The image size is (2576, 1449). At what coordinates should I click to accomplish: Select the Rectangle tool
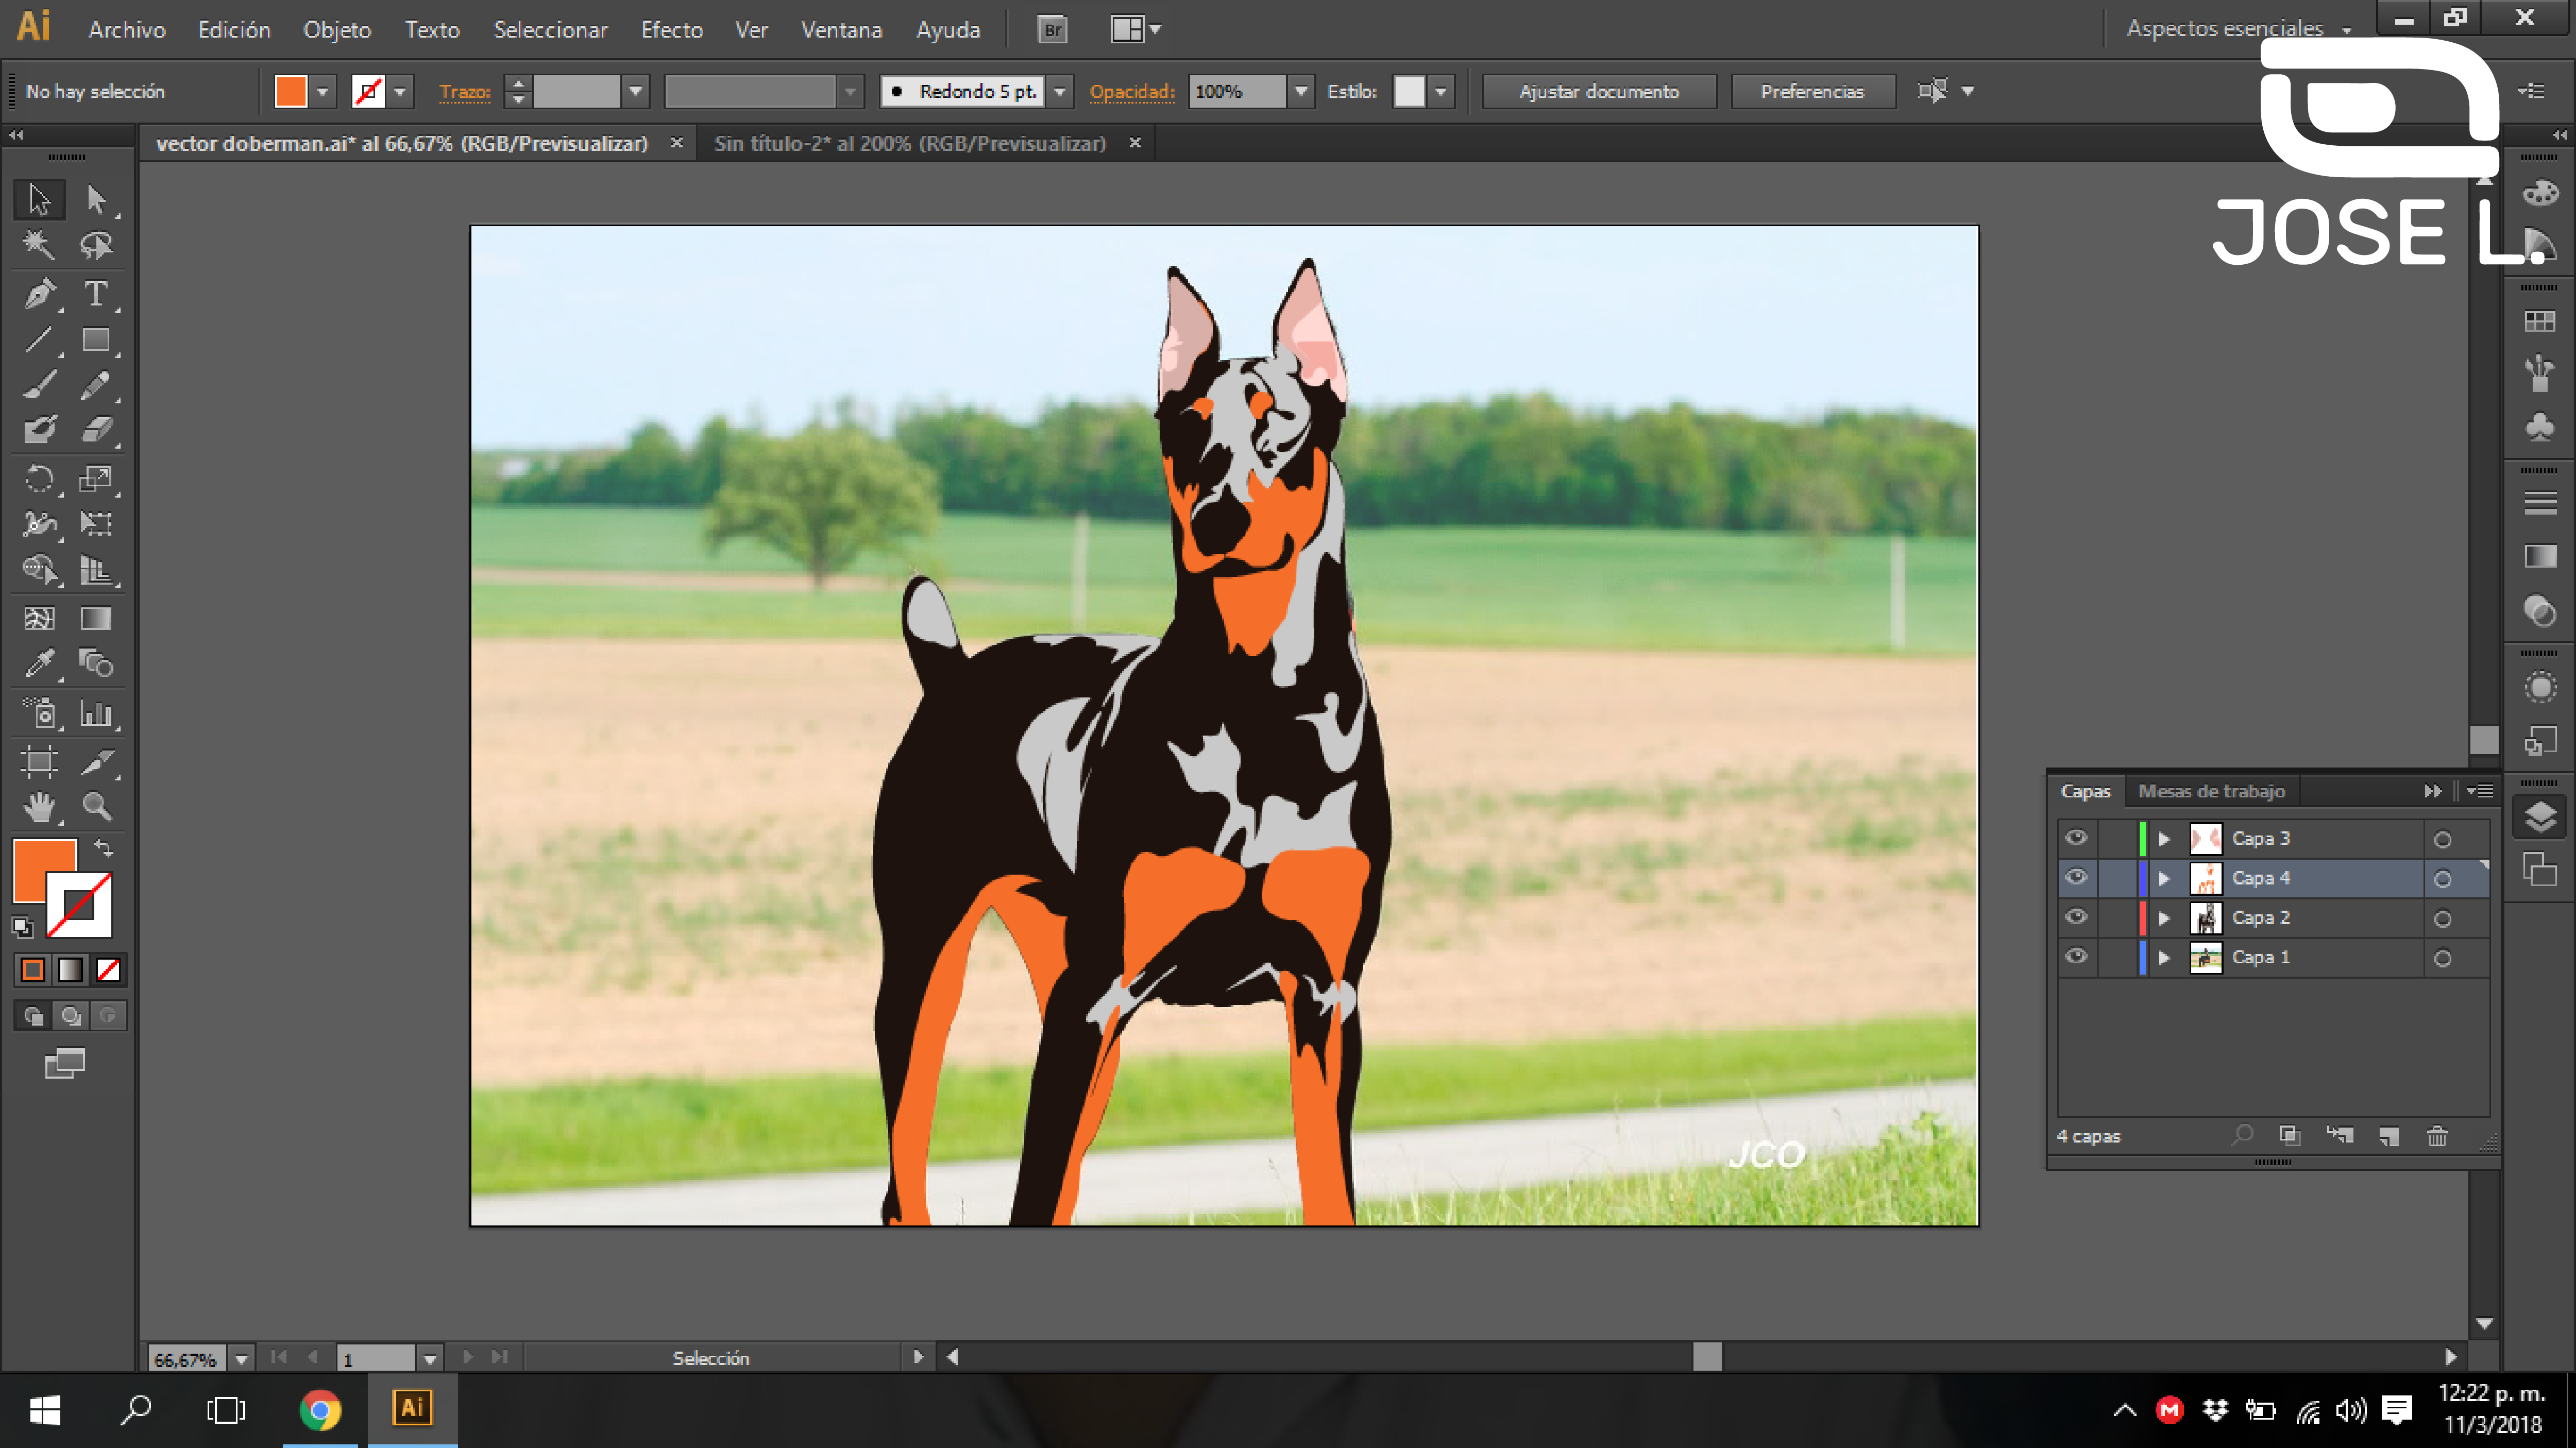pos(96,340)
